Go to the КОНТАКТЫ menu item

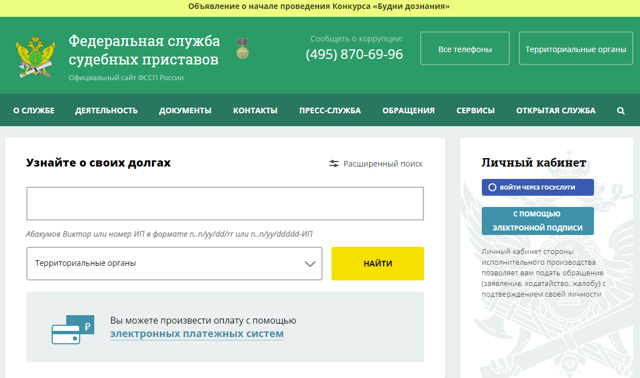pos(255,111)
